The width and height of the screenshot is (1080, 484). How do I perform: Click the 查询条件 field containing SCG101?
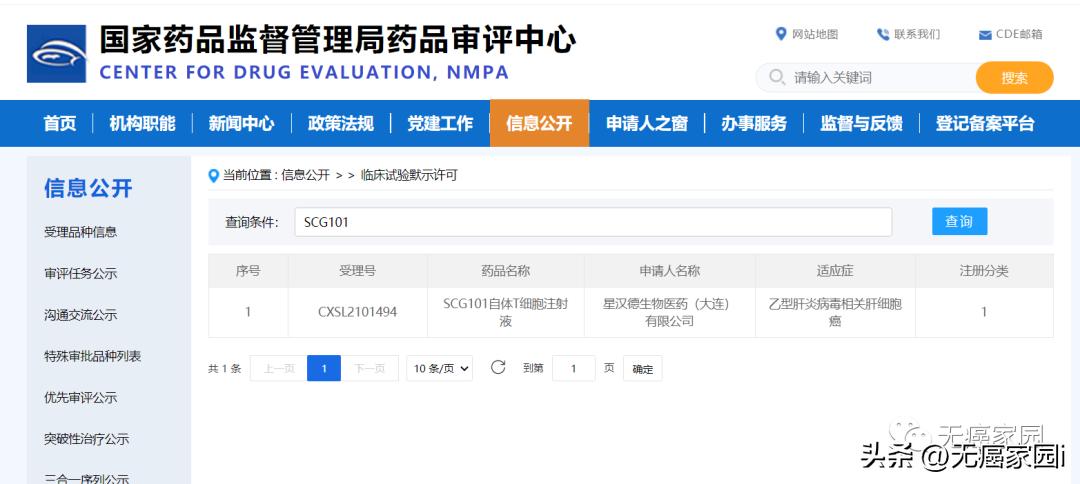click(x=593, y=222)
